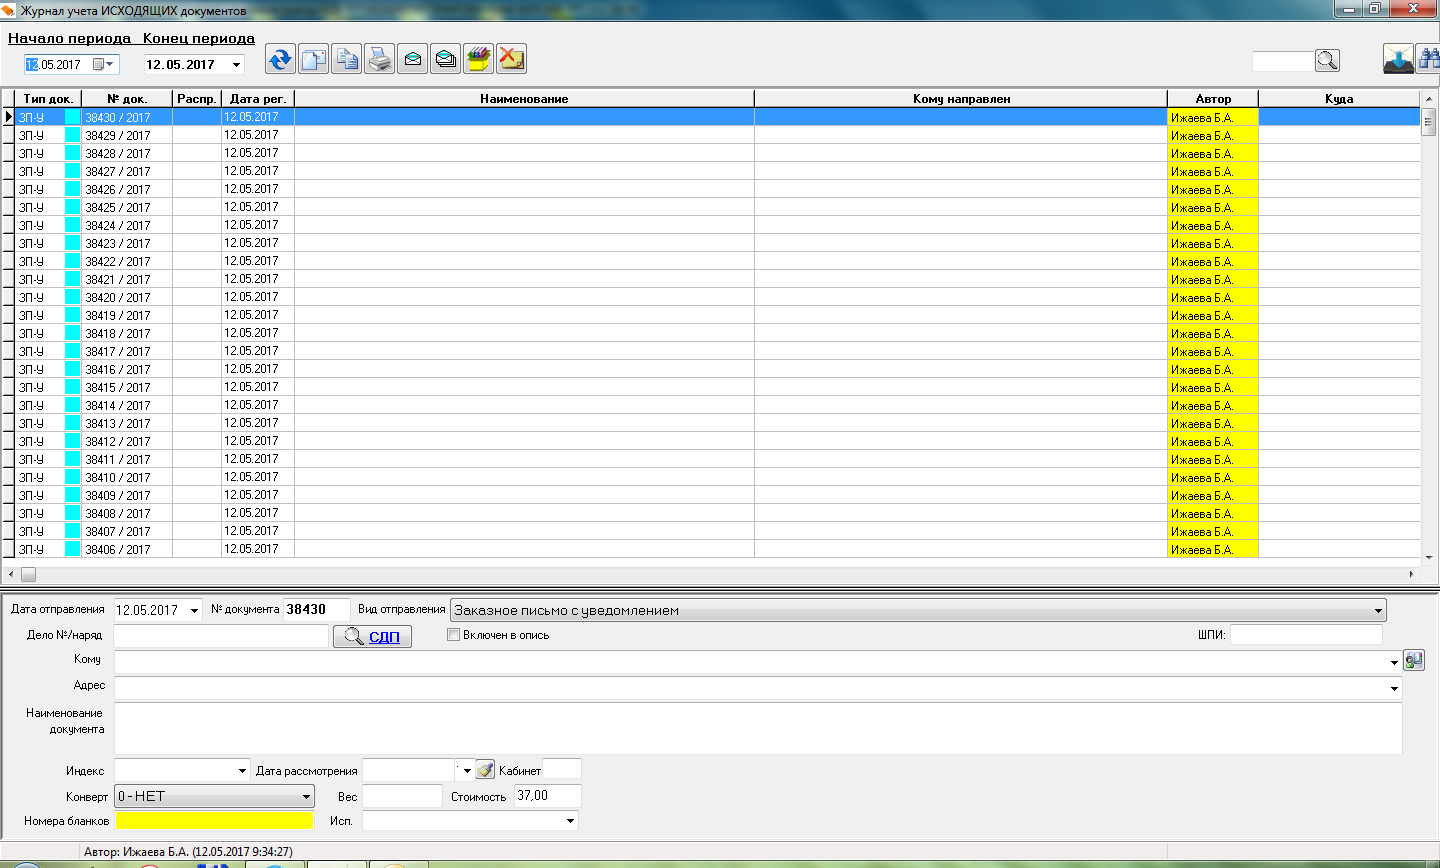The image size is (1440, 868).
Task: Click the icon right of the Кому field
Action: (x=1414, y=660)
